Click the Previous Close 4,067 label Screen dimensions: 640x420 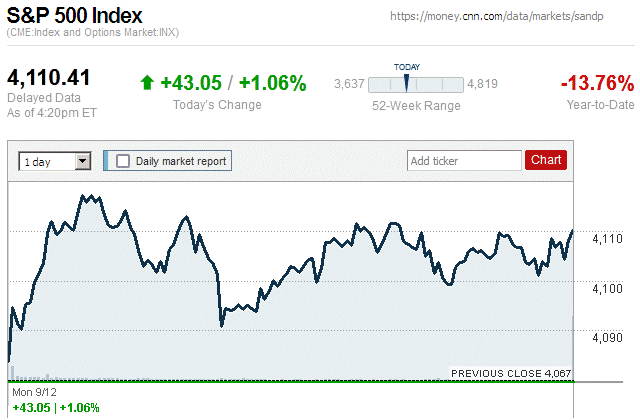510,373
